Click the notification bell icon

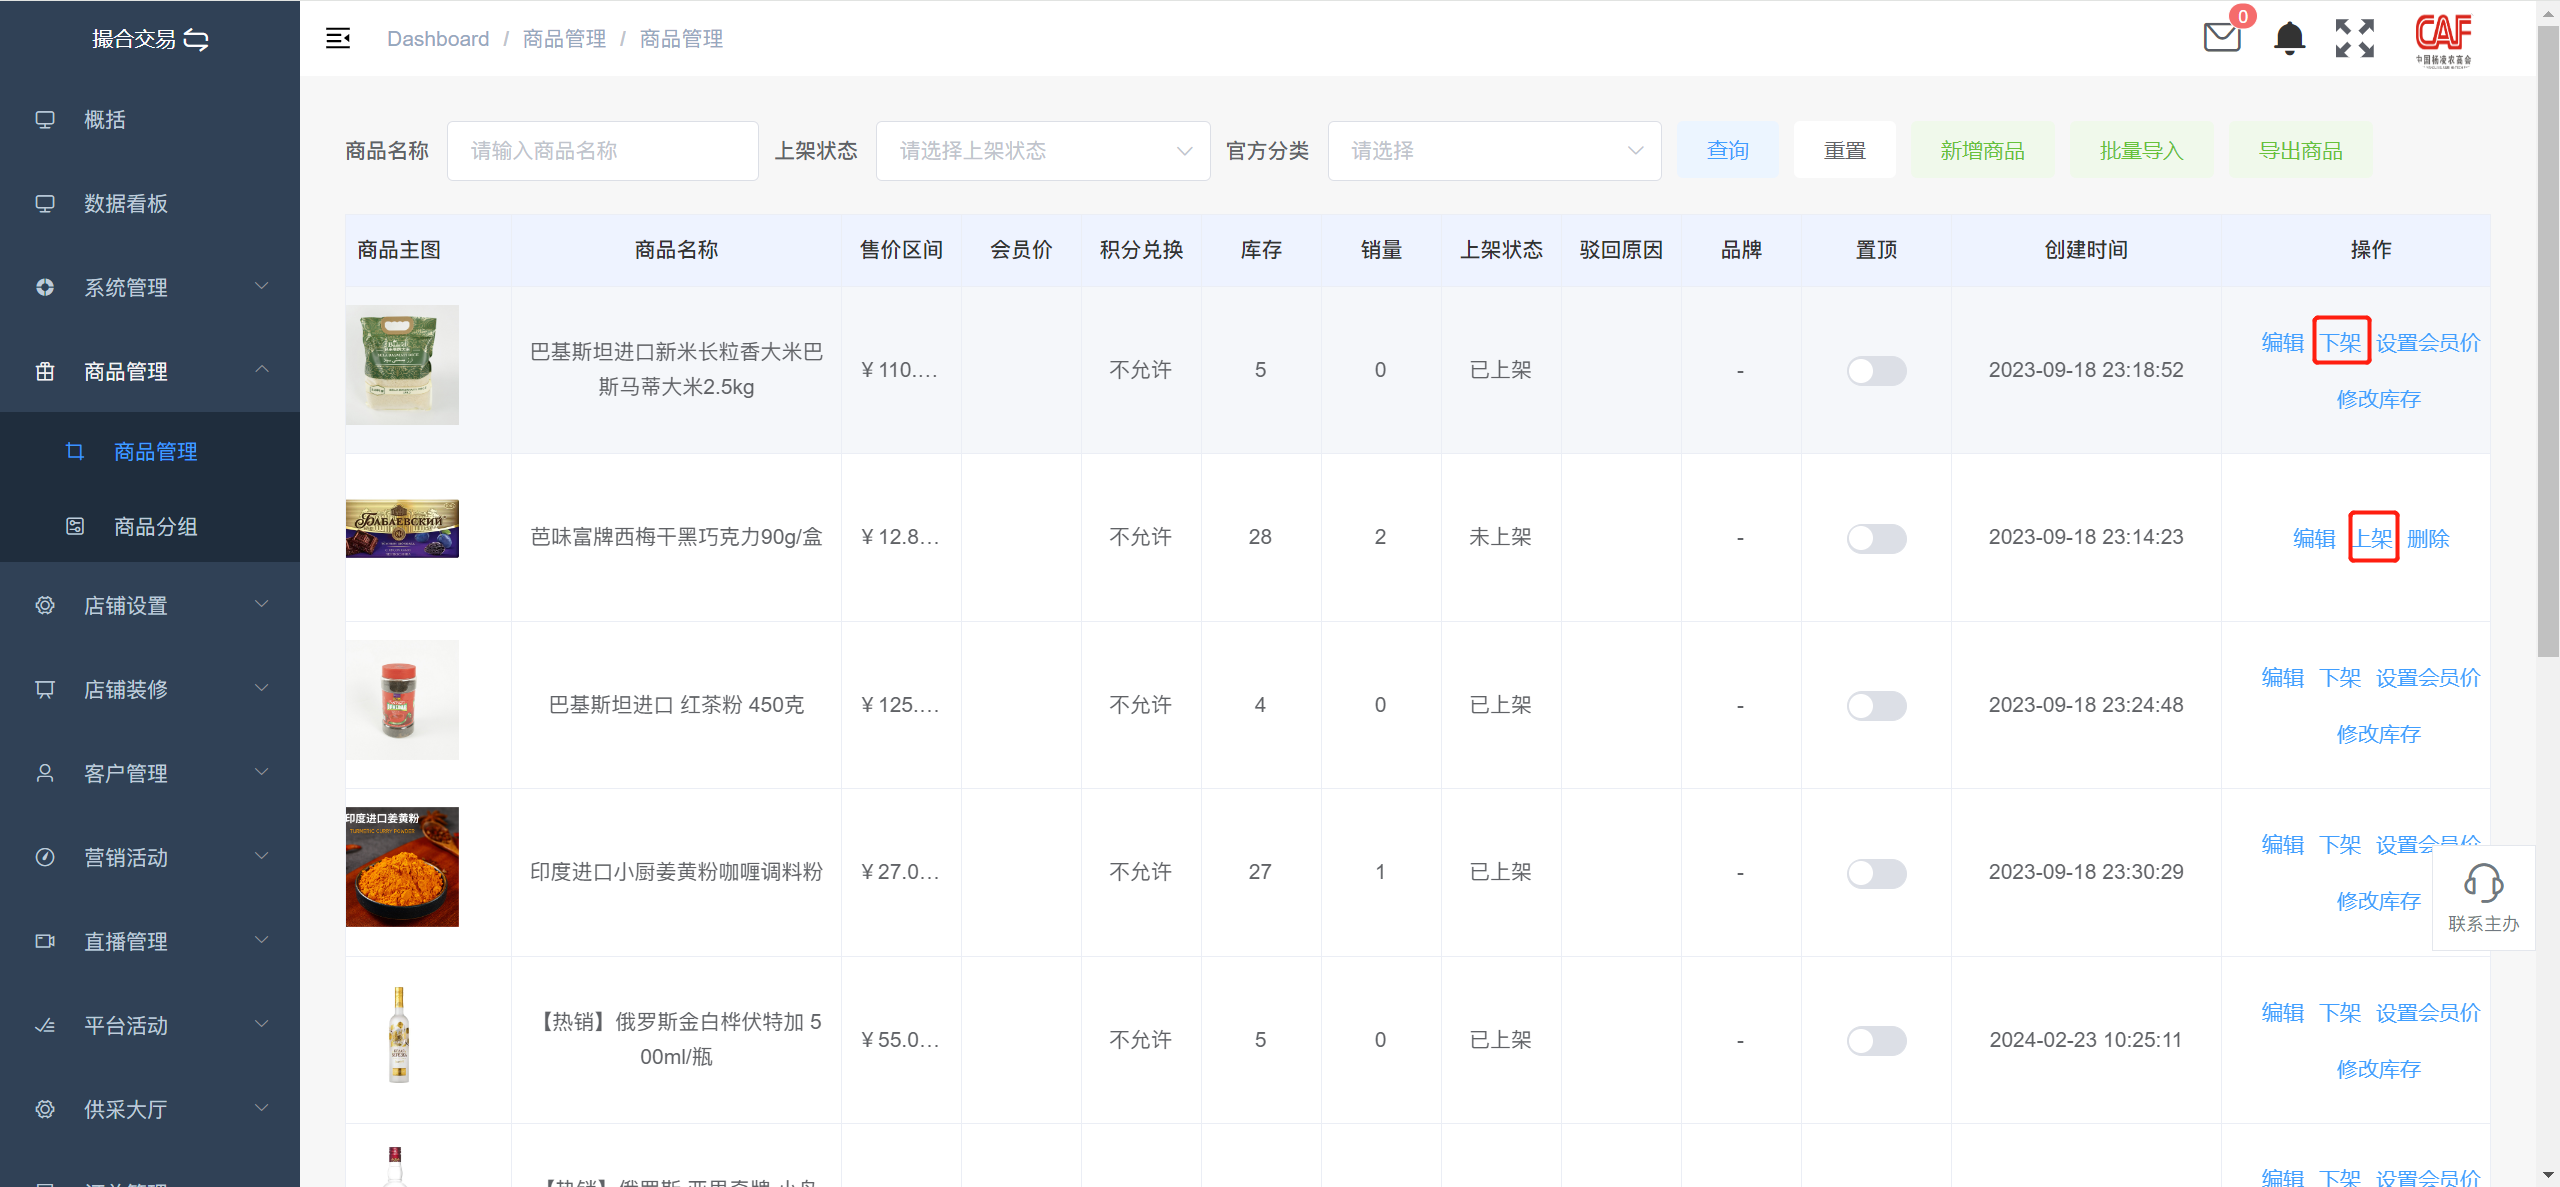tap(2289, 38)
